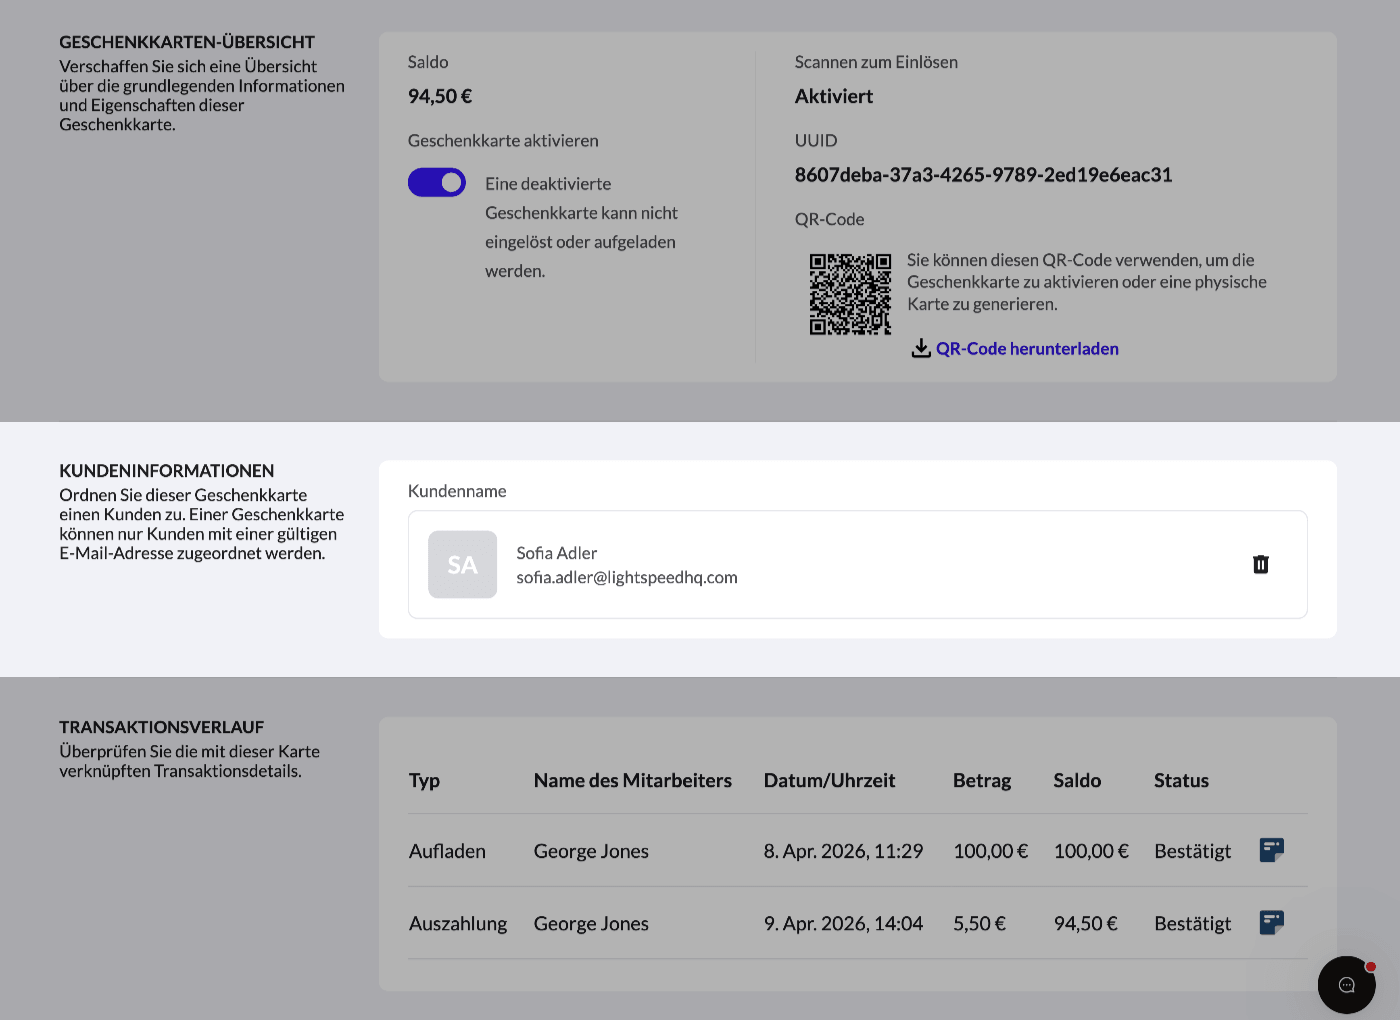Image resolution: width=1400 pixels, height=1020 pixels.
Task: Click the Kundenname field label
Action: [x=457, y=491]
